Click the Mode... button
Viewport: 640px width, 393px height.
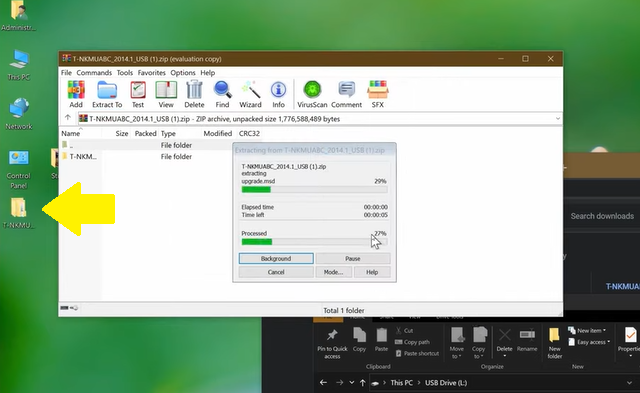tap(333, 272)
